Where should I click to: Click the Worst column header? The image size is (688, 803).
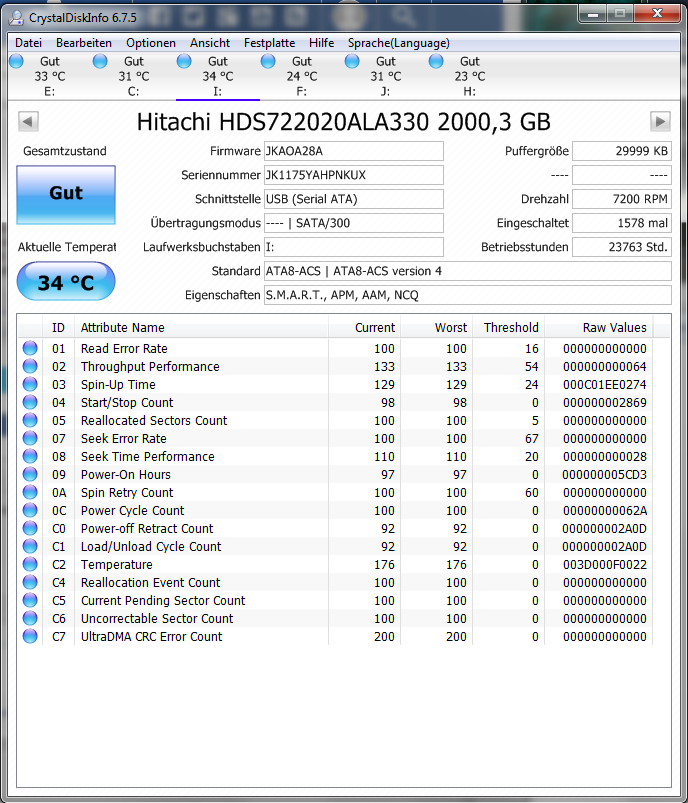(436, 327)
